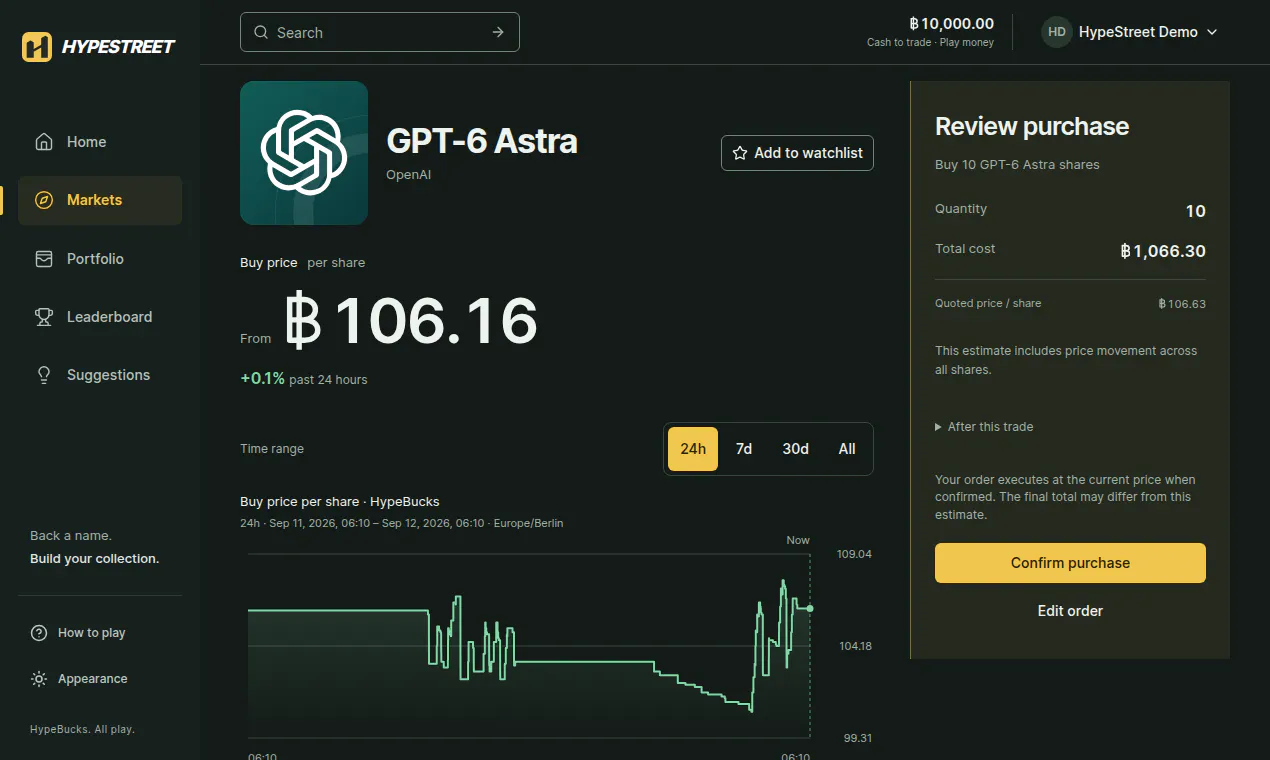Viewport: 1270px width, 760px height.
Task: Click the Europe/Berlin date range caption
Action: coord(402,523)
